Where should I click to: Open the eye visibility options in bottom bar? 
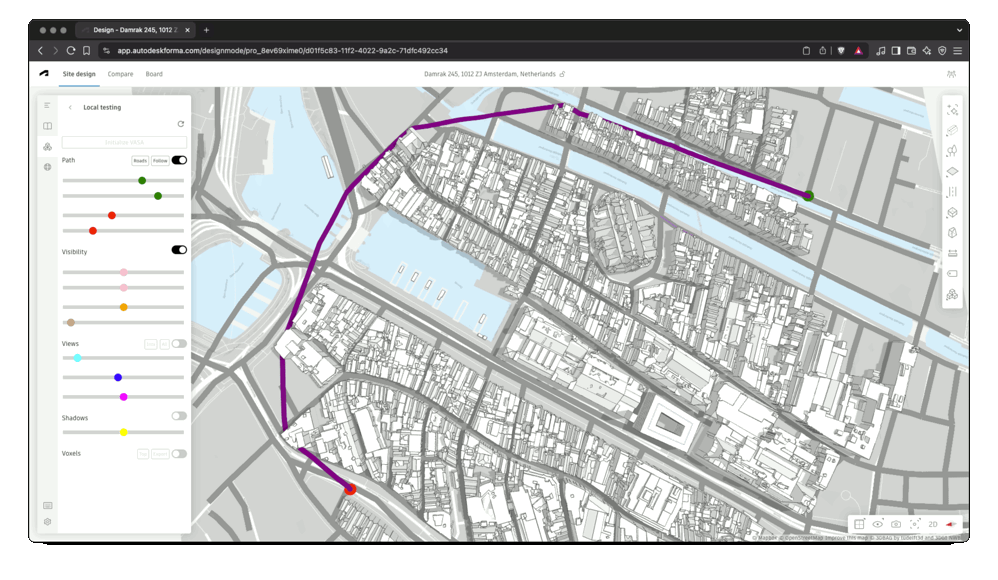point(877,524)
